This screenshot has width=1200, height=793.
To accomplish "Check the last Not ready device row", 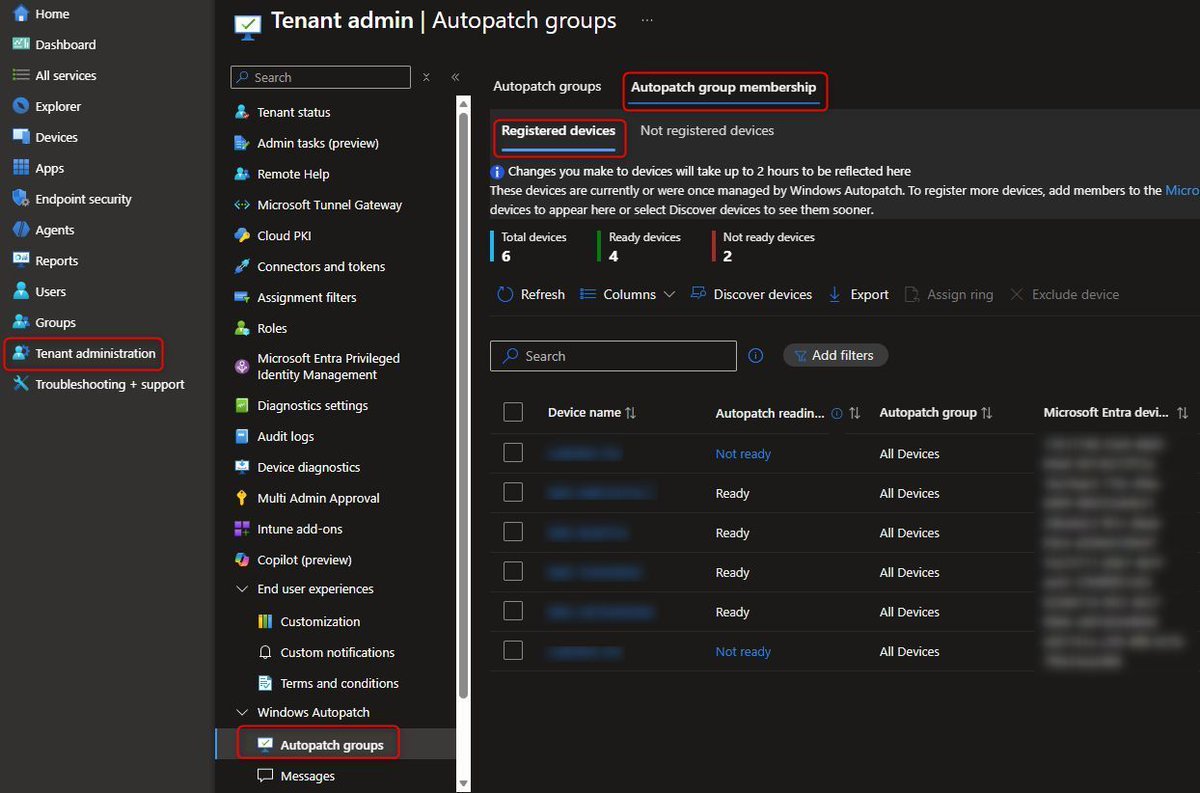I will pyautogui.click(x=513, y=650).
